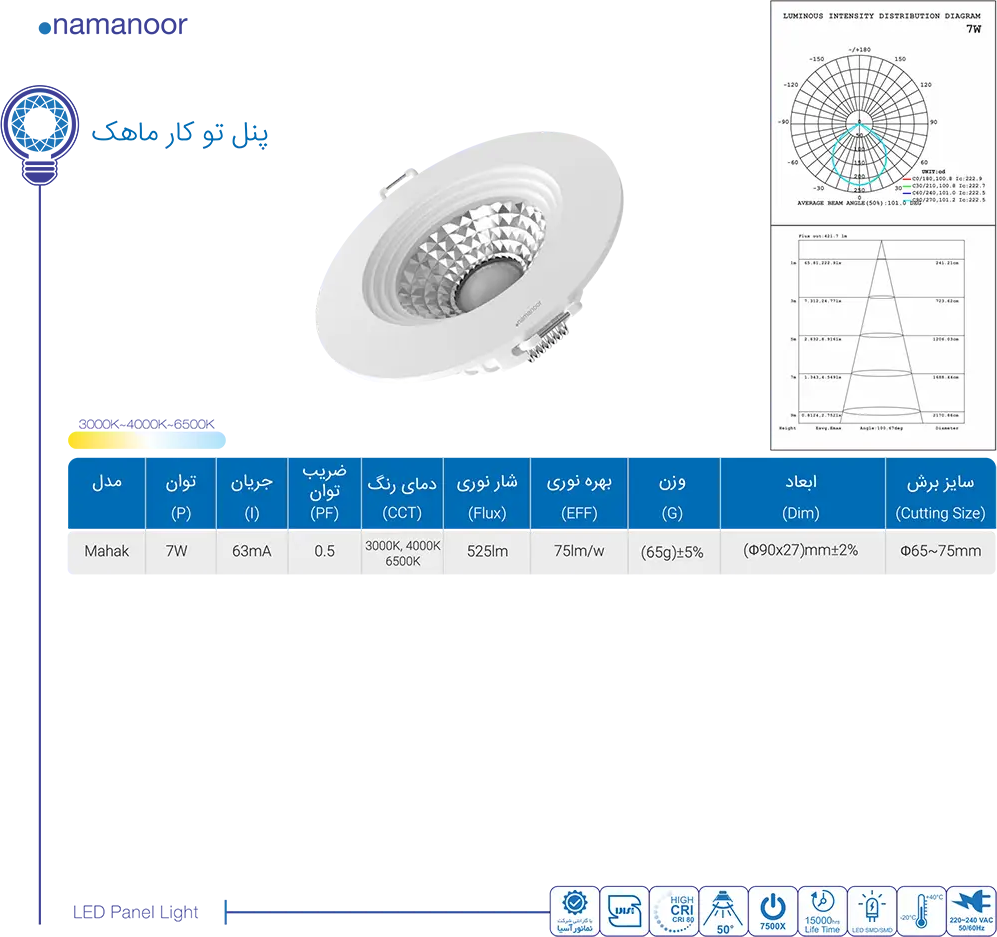Click the High CRI 80 icon
Screen dimensions: 997x937
[x=673, y=910]
